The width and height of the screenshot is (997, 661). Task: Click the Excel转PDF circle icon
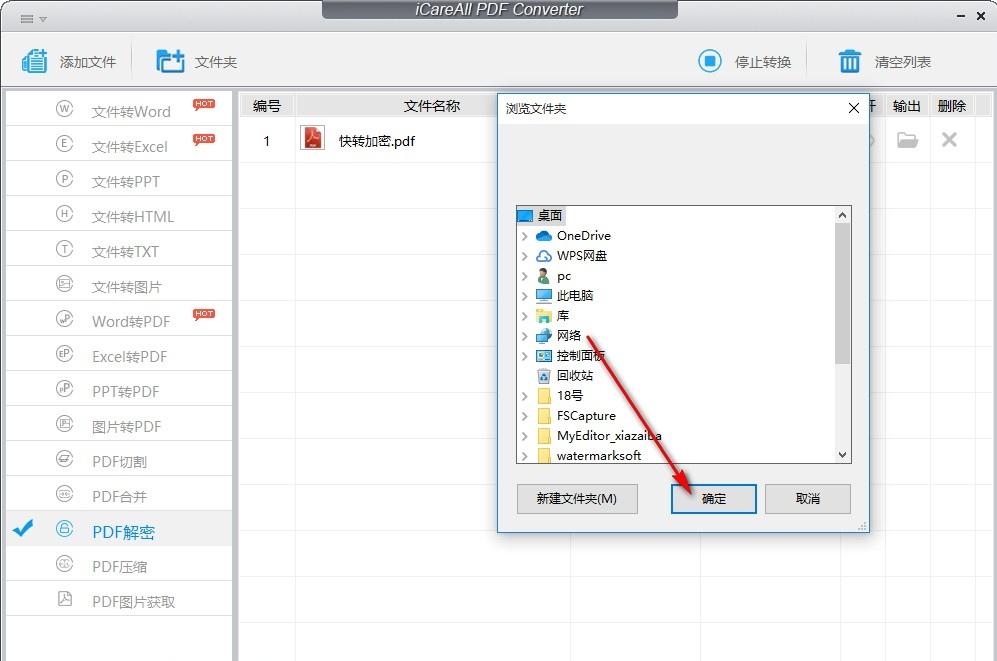pyautogui.click(x=64, y=353)
